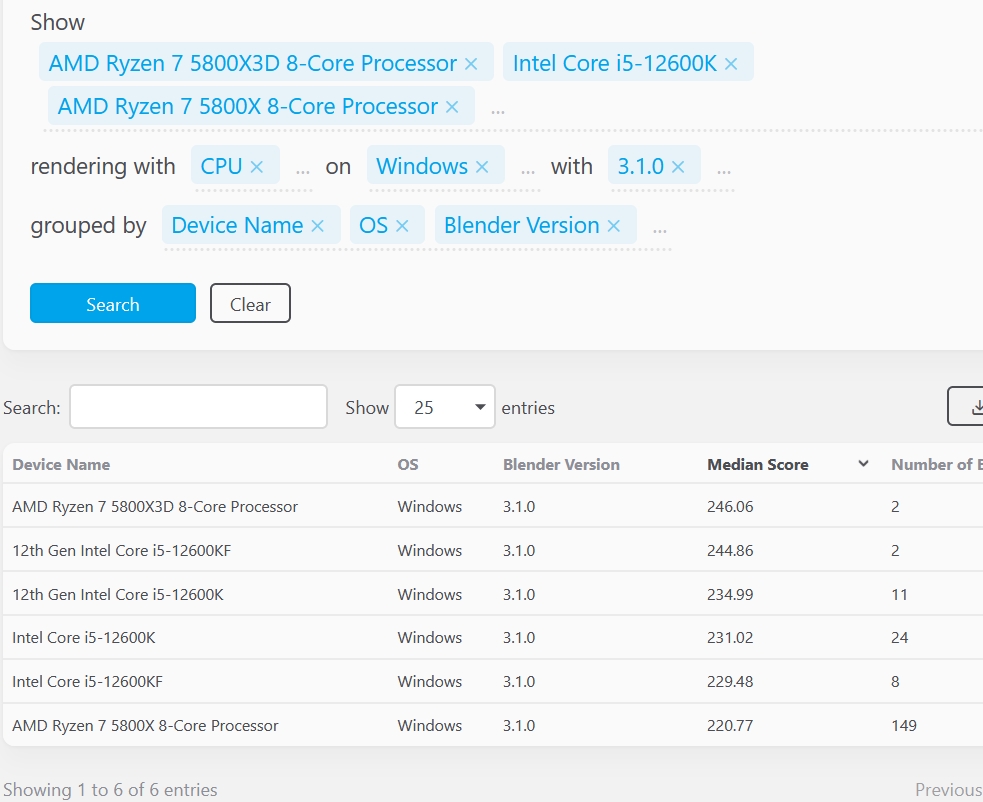Click median score 244.86
Image resolution: width=983 pixels, height=802 pixels.
pyautogui.click(x=730, y=551)
